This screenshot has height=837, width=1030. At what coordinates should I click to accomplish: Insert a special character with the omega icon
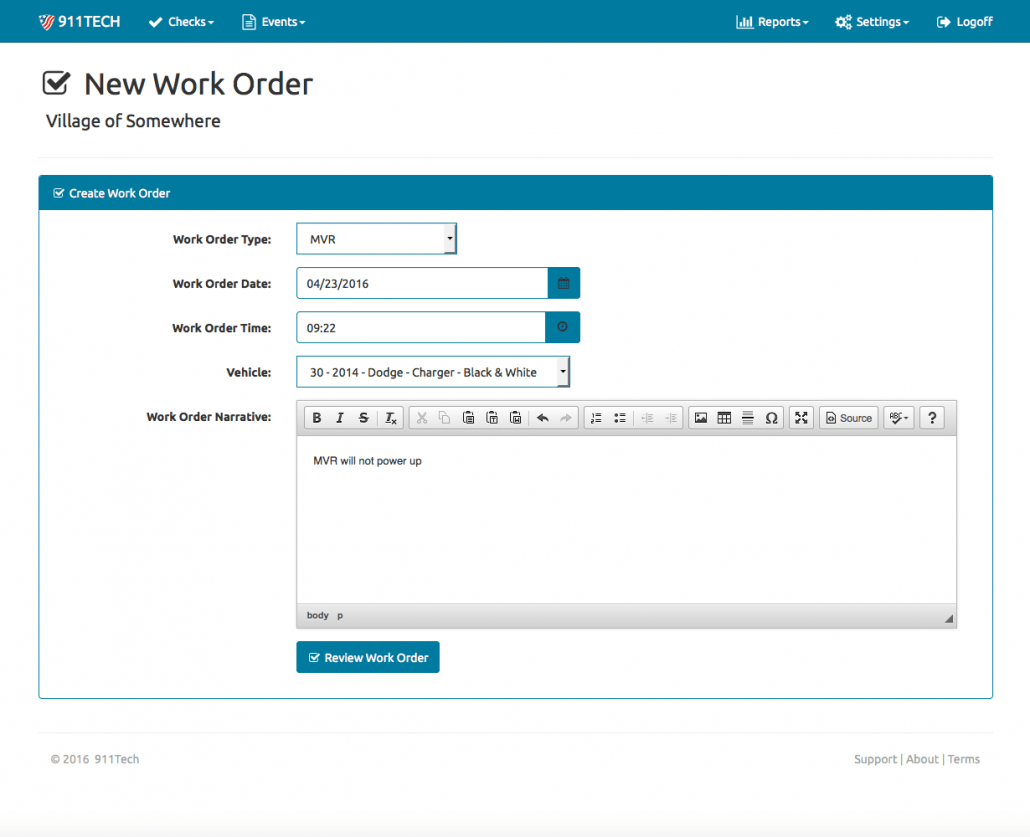pos(771,418)
